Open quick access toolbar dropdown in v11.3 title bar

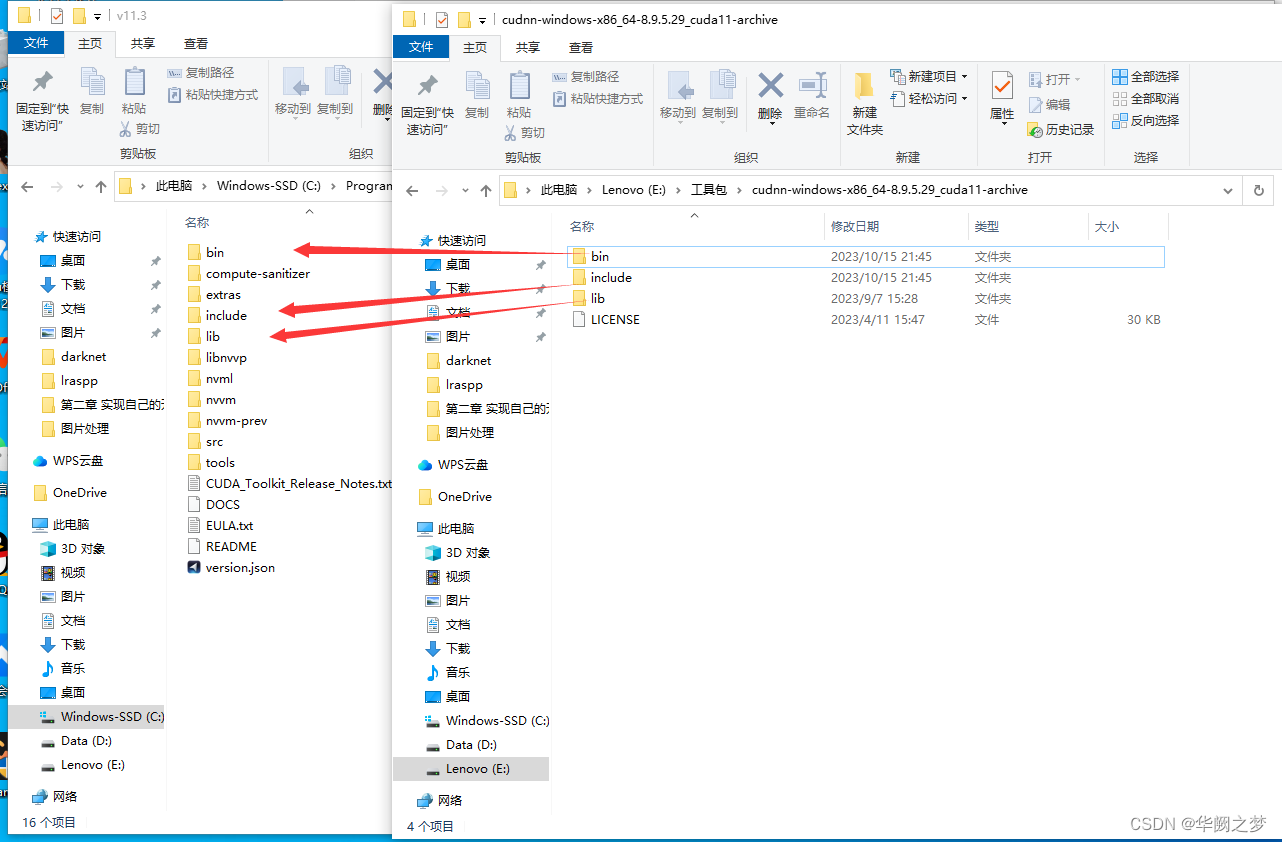97,16
